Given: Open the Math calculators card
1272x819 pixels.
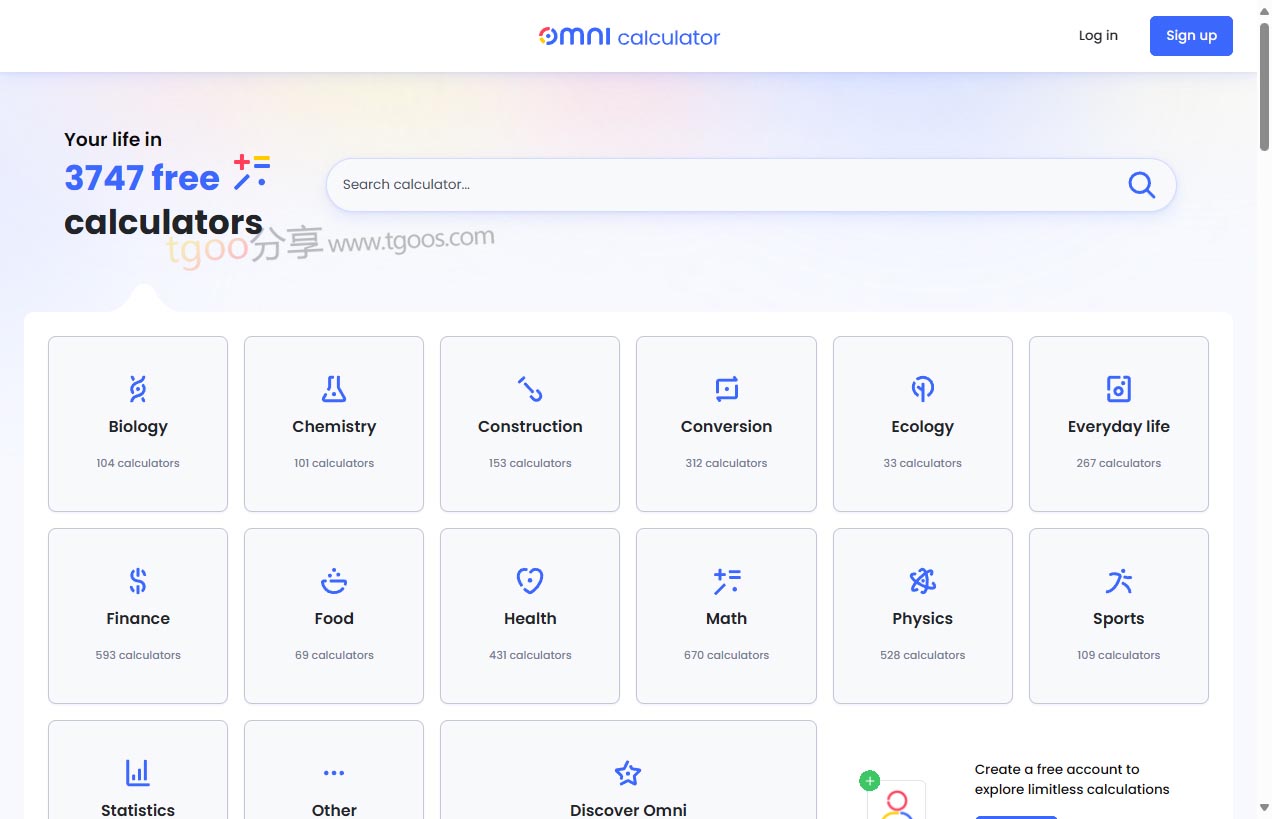Looking at the screenshot, I should coord(726,616).
